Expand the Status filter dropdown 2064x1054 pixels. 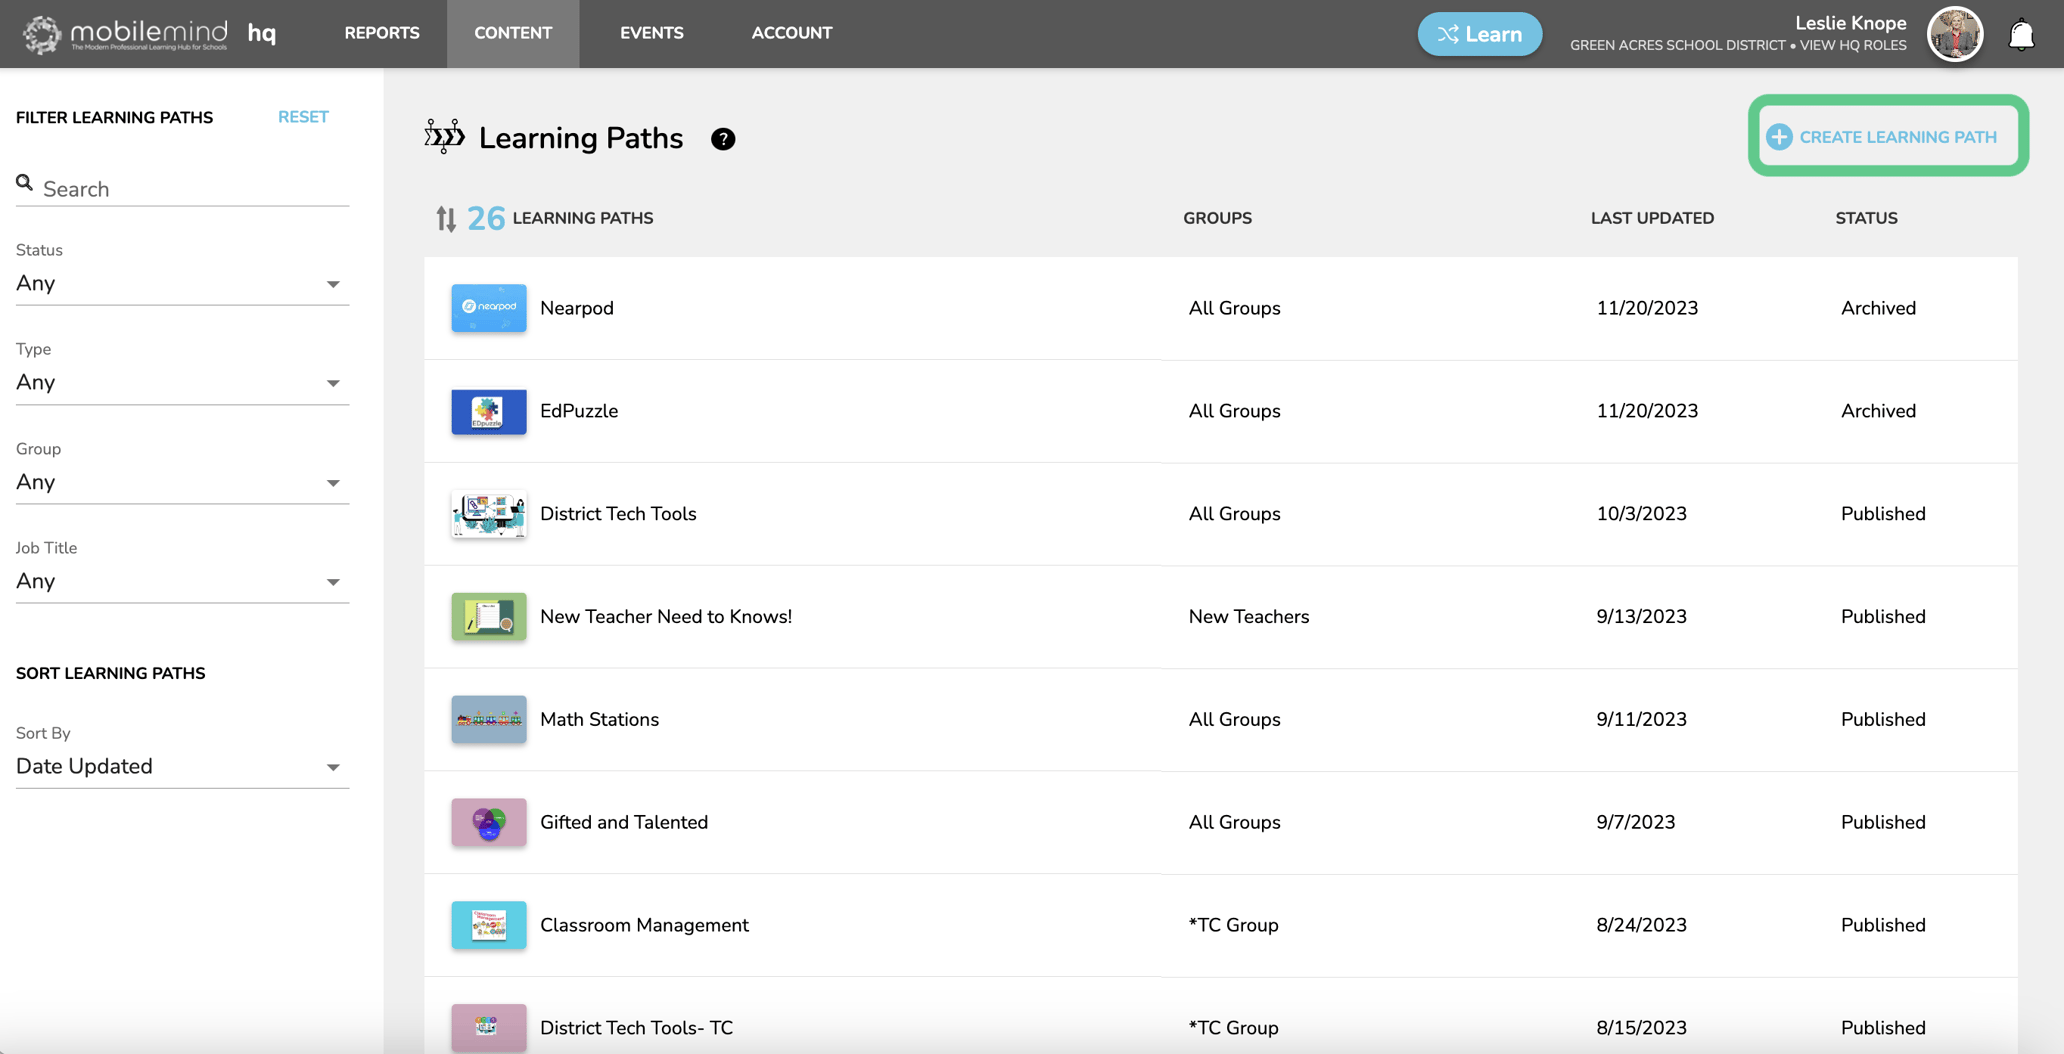click(x=181, y=284)
